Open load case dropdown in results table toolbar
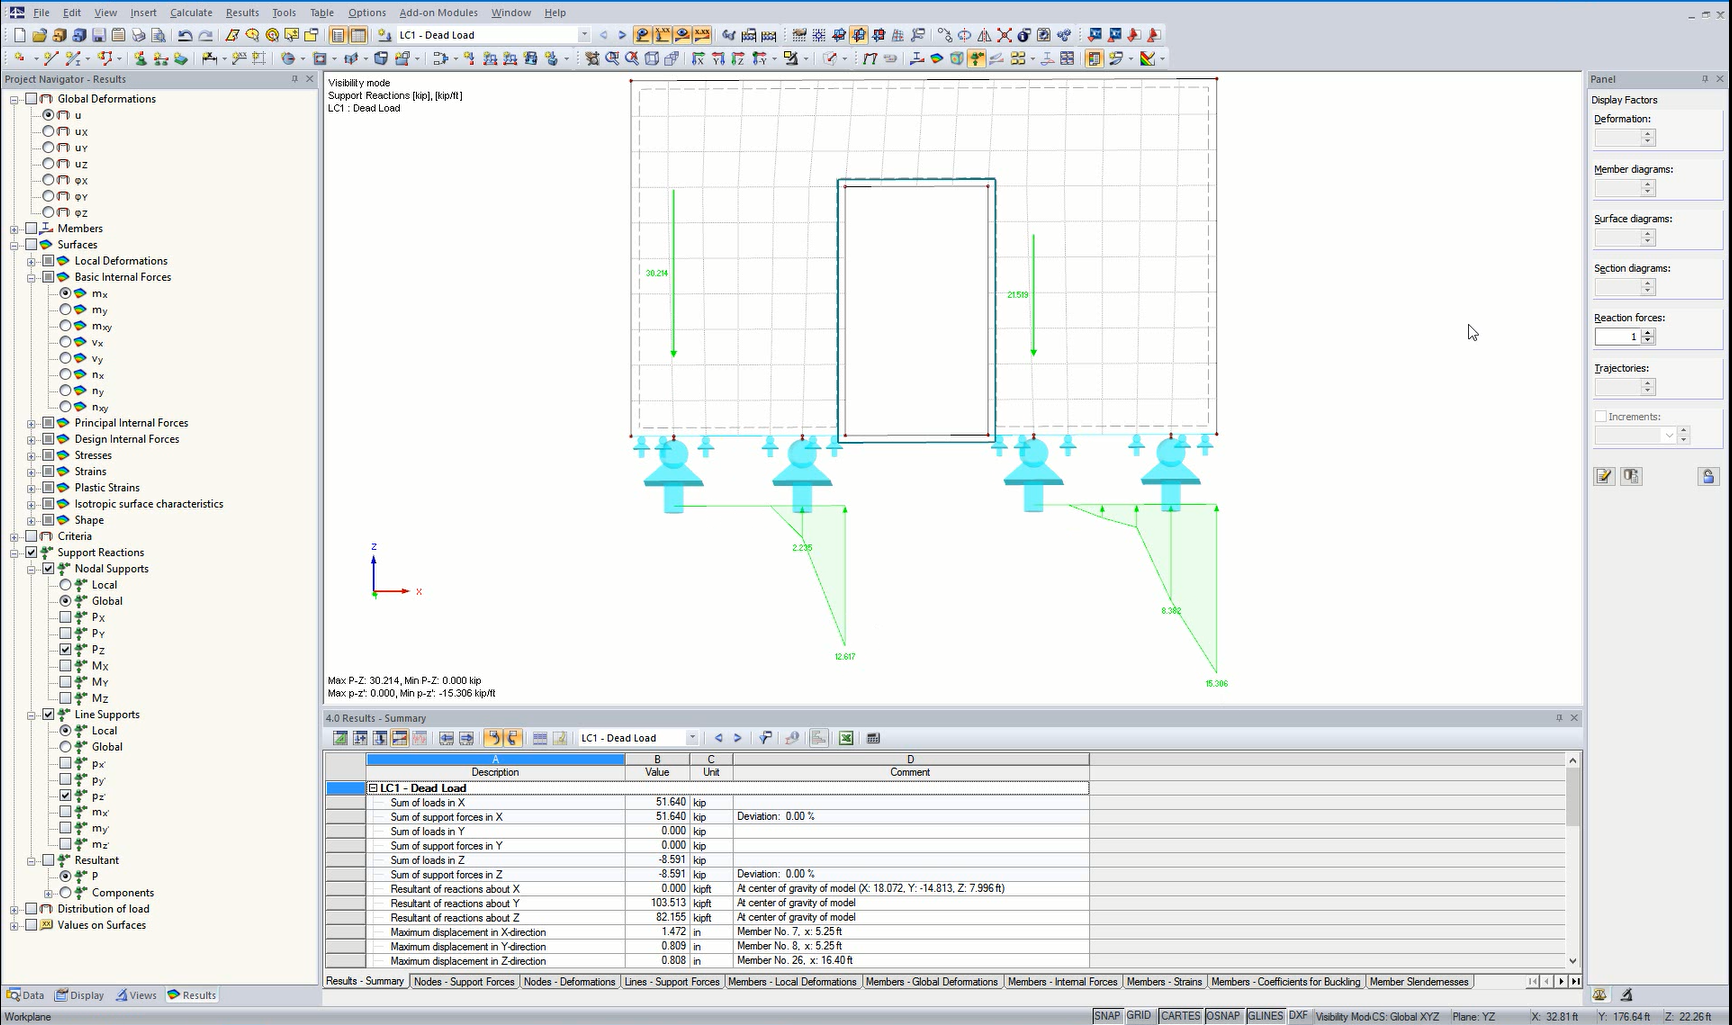Viewport: 1732px width, 1025px height. point(691,738)
